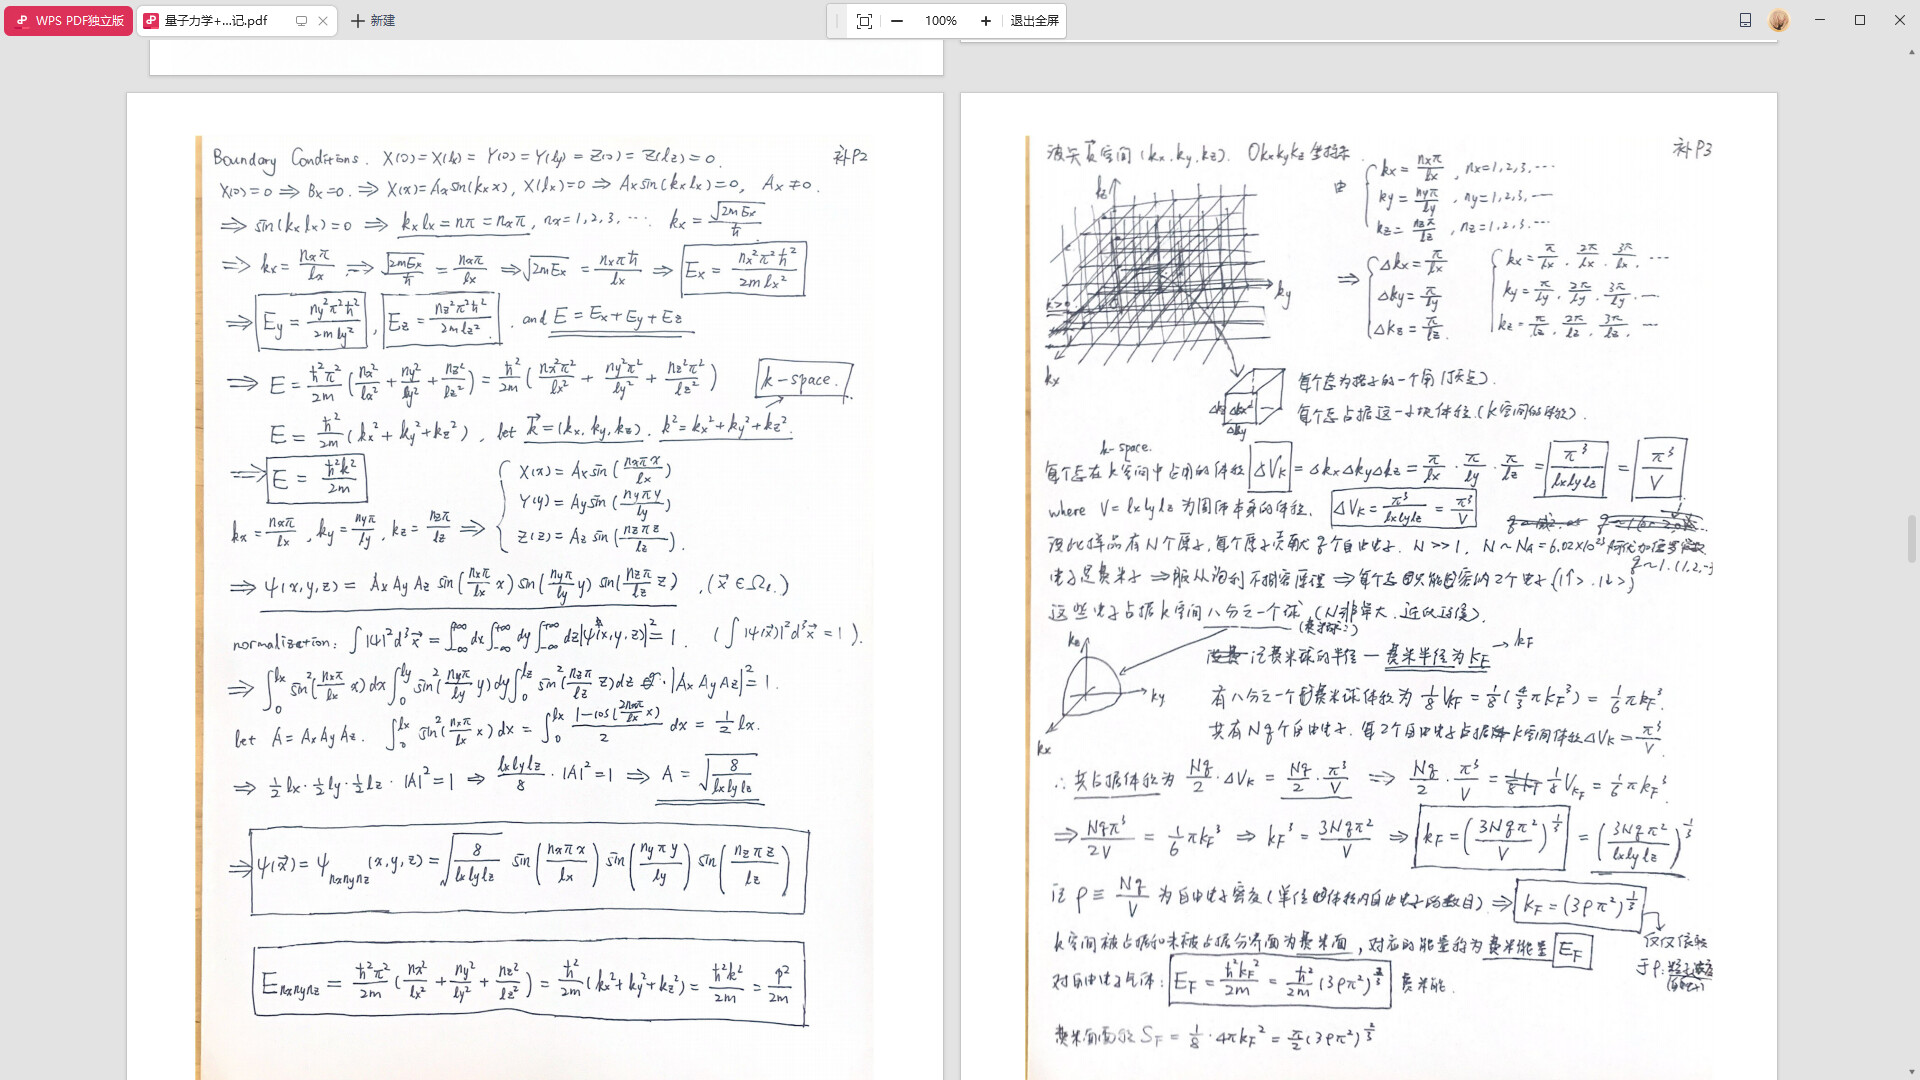1920x1080 pixels.
Task: Click the reading mode icon near avatar
Action: (1745, 20)
